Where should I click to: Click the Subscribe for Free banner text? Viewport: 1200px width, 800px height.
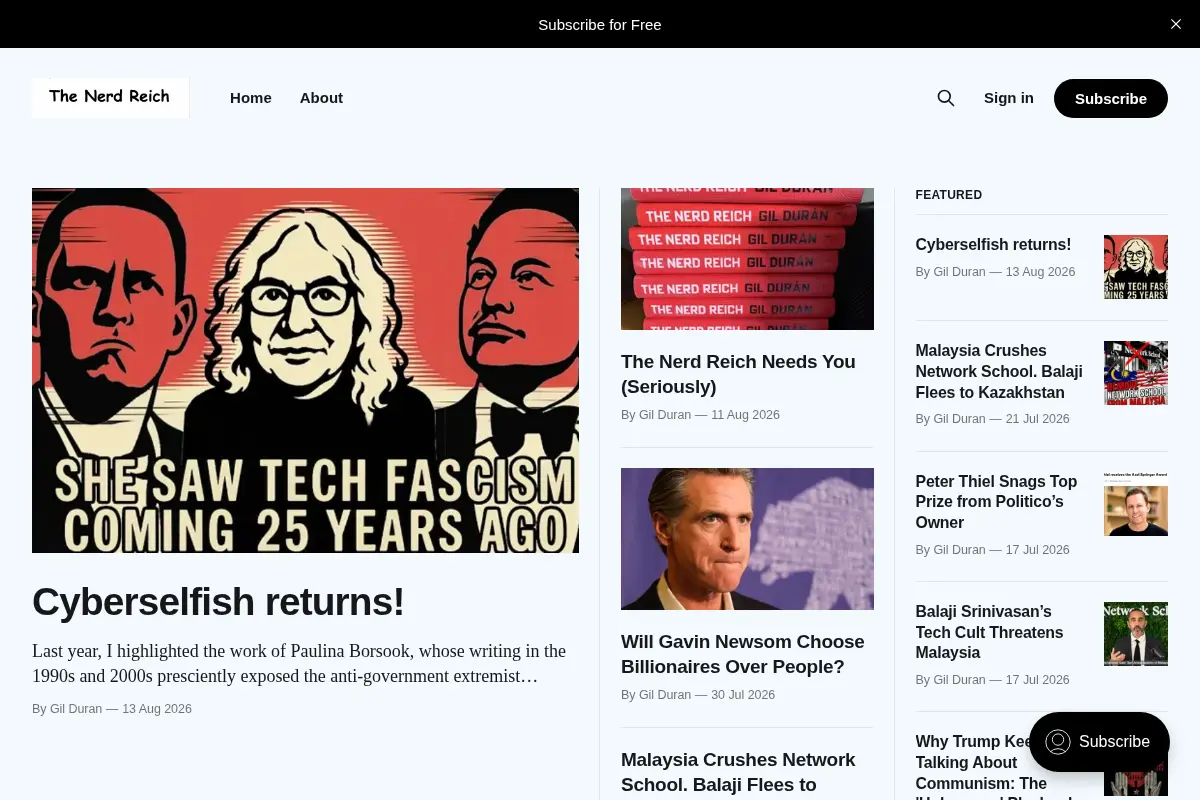tap(600, 24)
